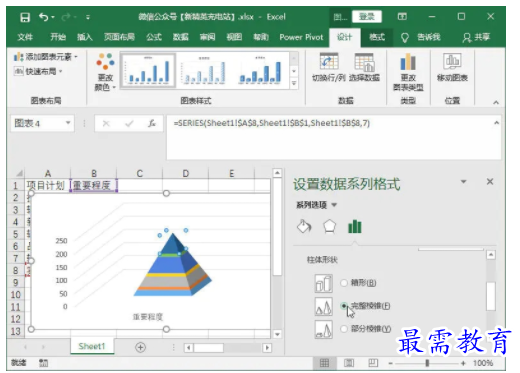Switch to Normal view in status bar

[x=324, y=363]
